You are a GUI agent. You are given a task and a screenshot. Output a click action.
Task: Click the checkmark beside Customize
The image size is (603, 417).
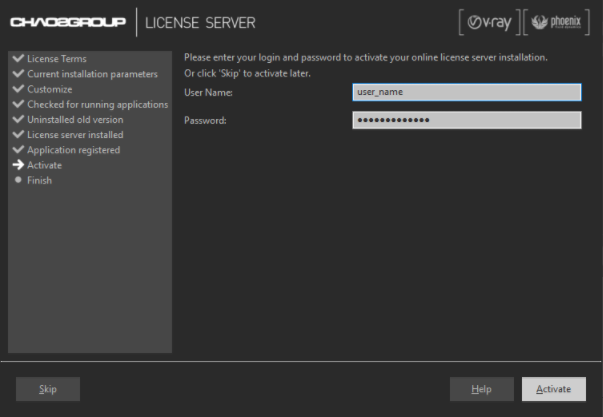click(x=18, y=89)
